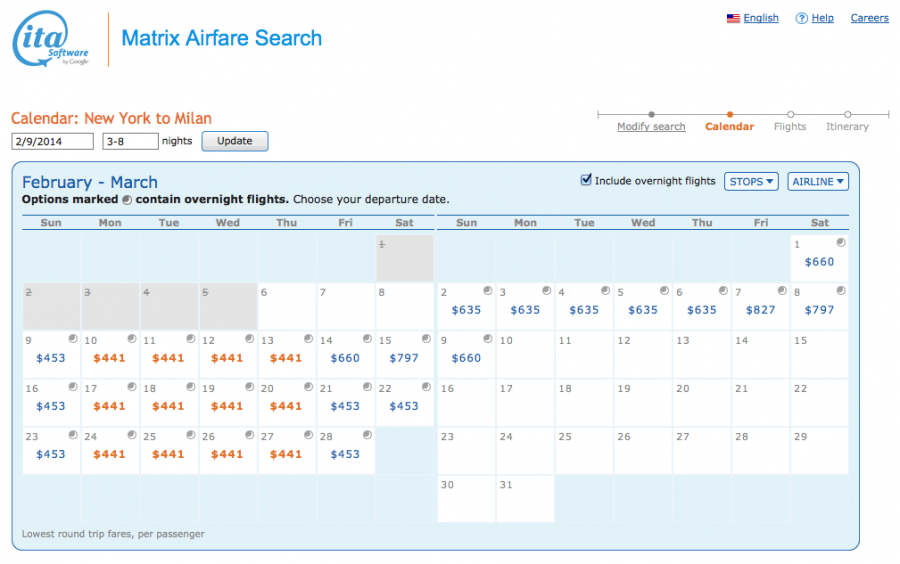
Task: Open the STOPS filter dropdown
Action: coord(751,181)
